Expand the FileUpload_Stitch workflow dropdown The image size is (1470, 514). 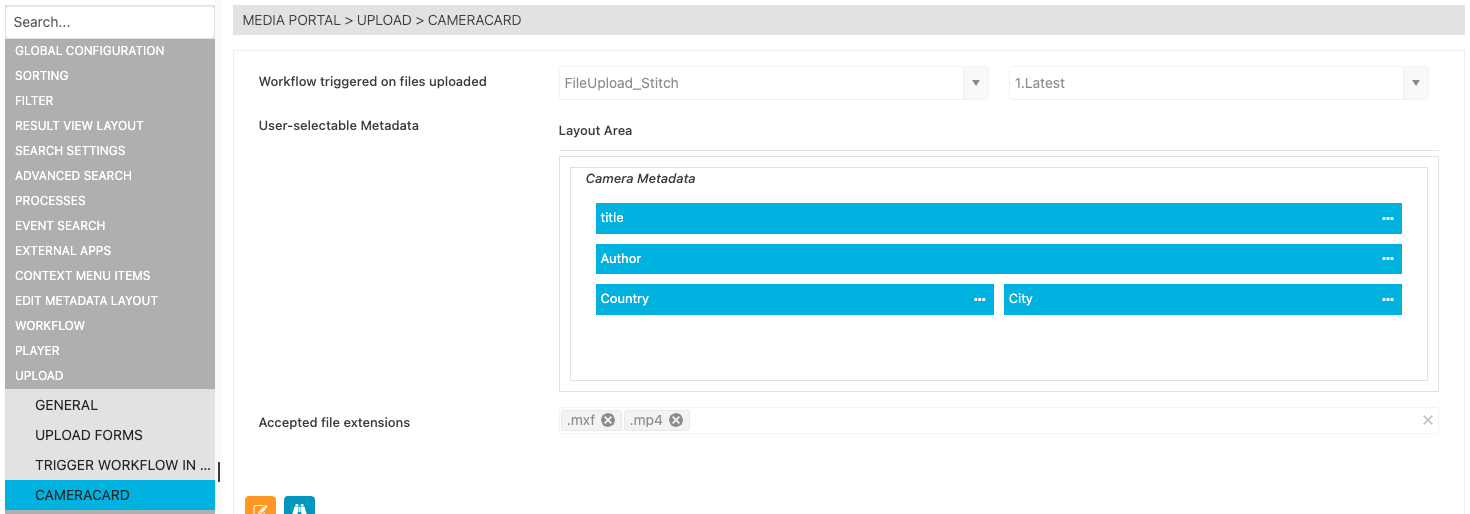pyautogui.click(x=975, y=83)
